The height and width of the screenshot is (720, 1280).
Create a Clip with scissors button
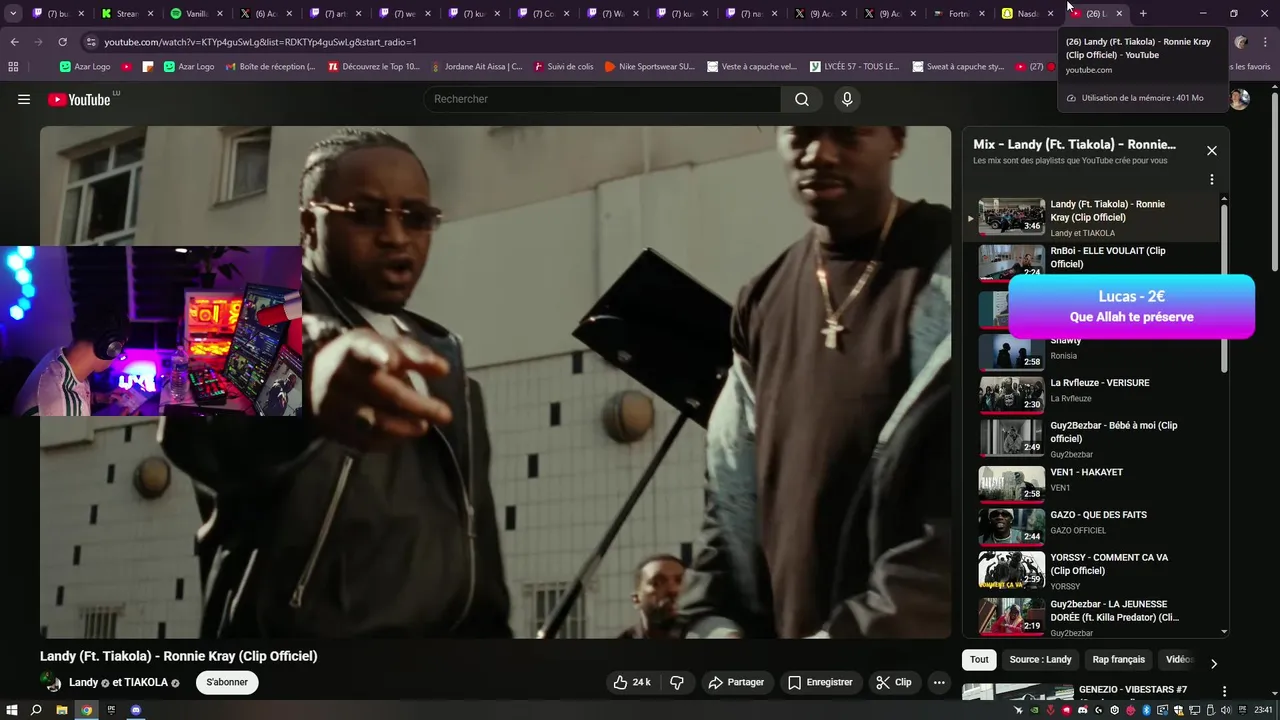pyautogui.click(x=893, y=682)
